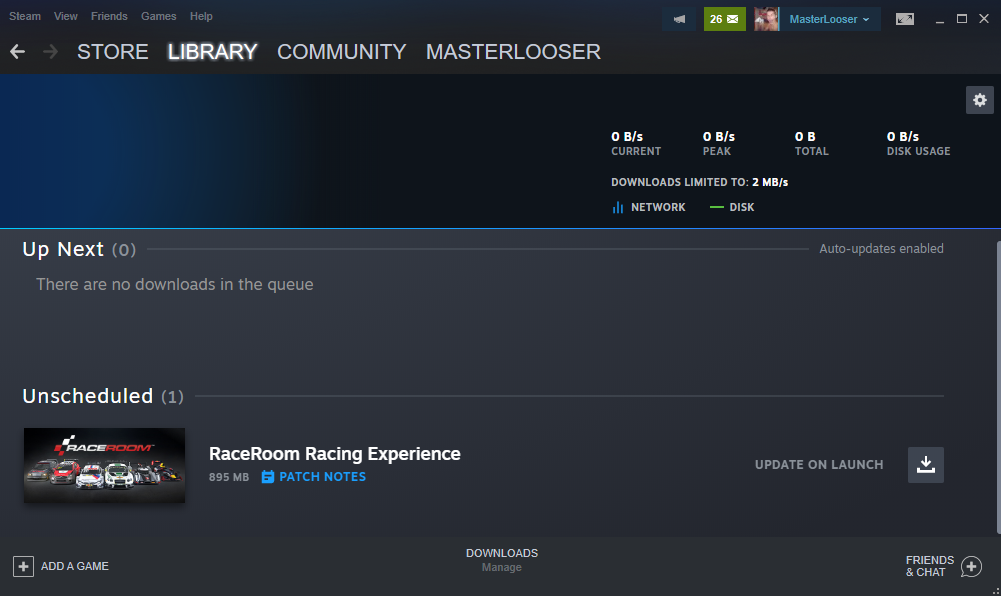Go to the LIBRARY tab
Screen dimensions: 1001x596
coord(212,52)
